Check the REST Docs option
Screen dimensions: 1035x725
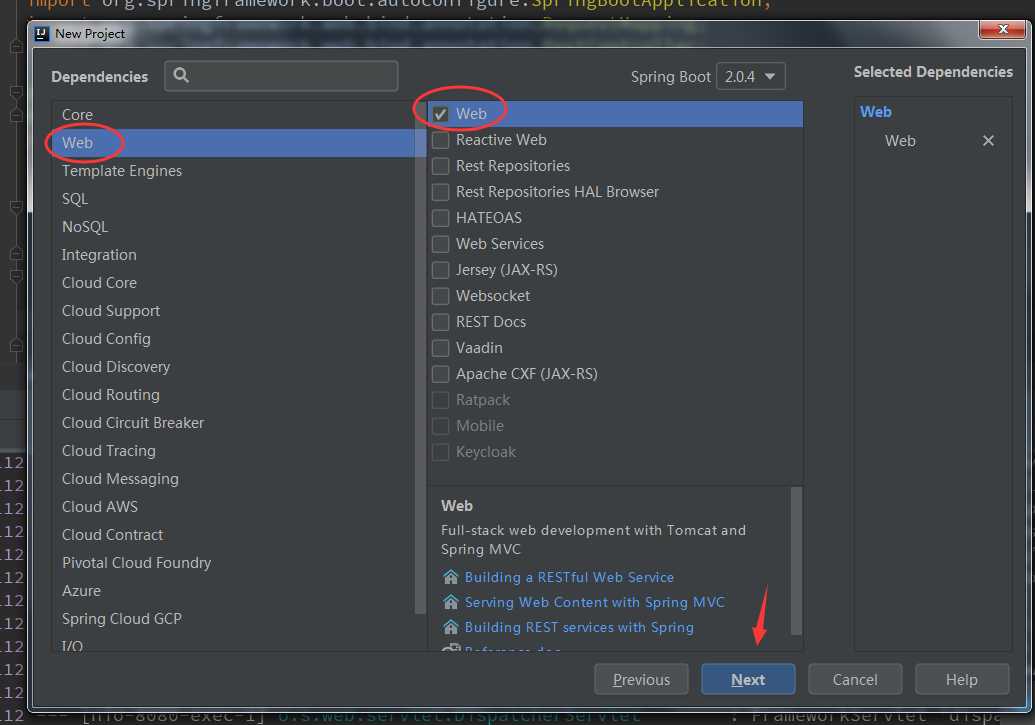click(440, 322)
